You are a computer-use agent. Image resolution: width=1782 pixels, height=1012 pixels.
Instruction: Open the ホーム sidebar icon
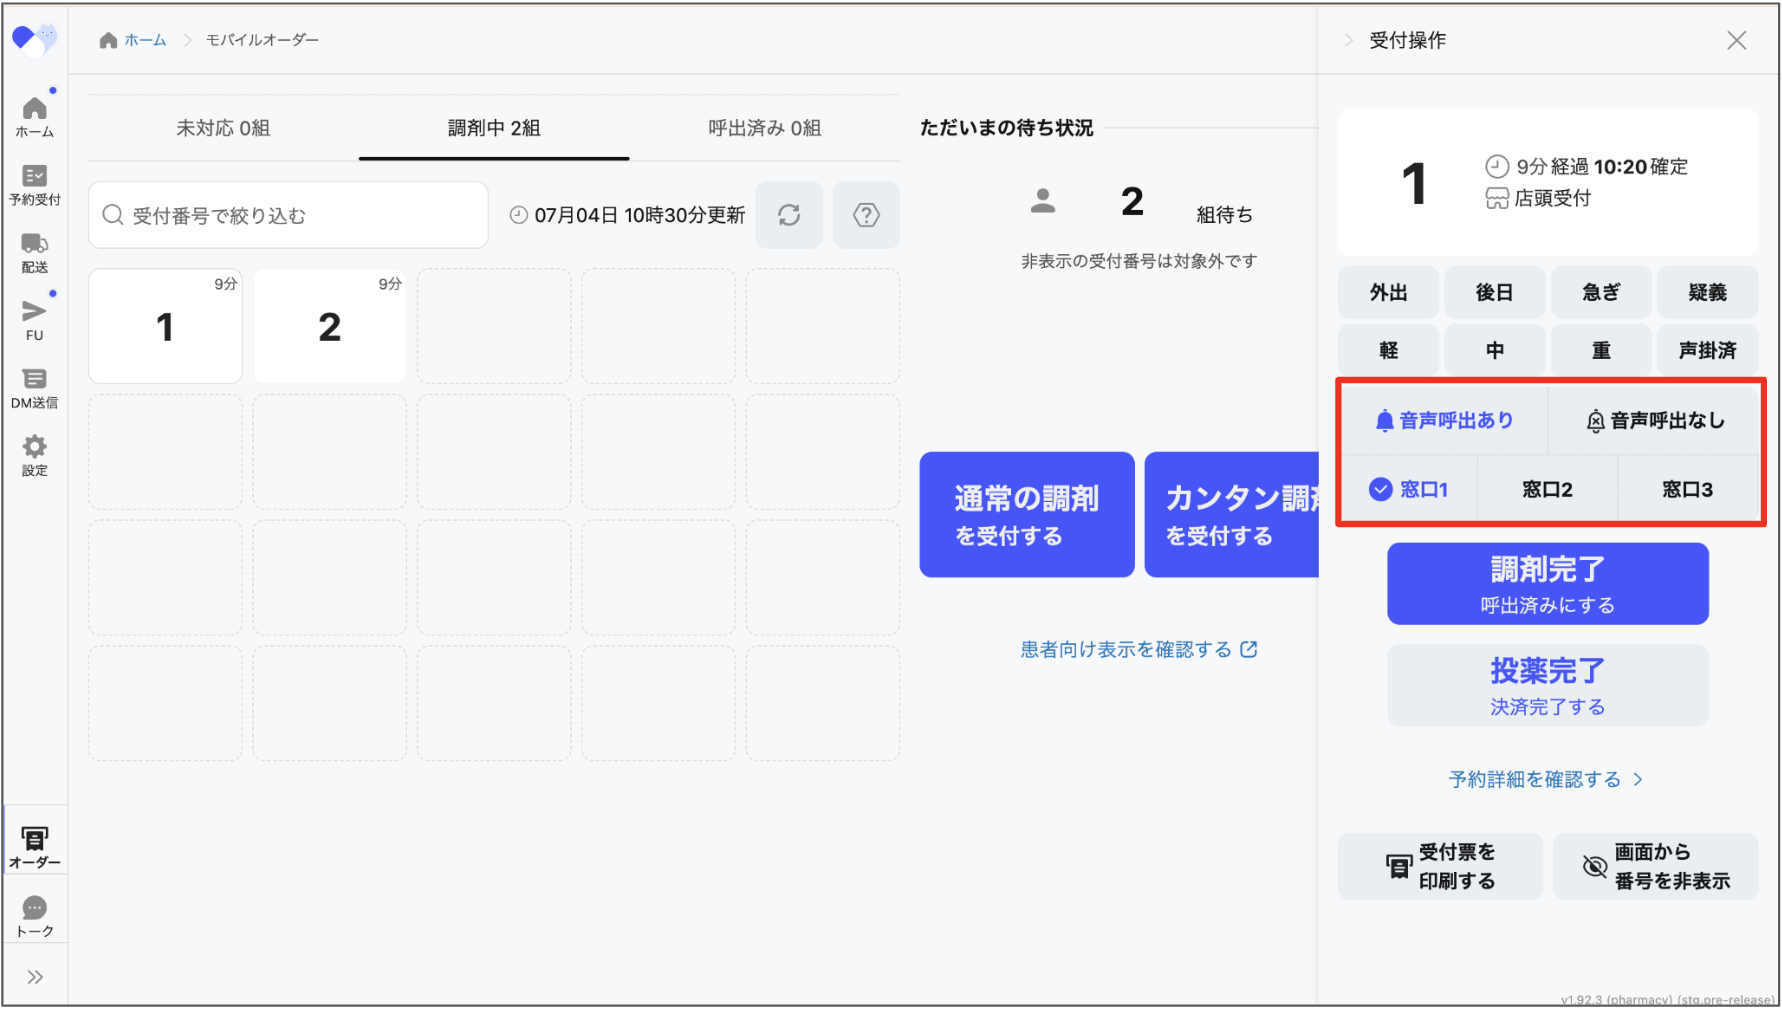(34, 114)
